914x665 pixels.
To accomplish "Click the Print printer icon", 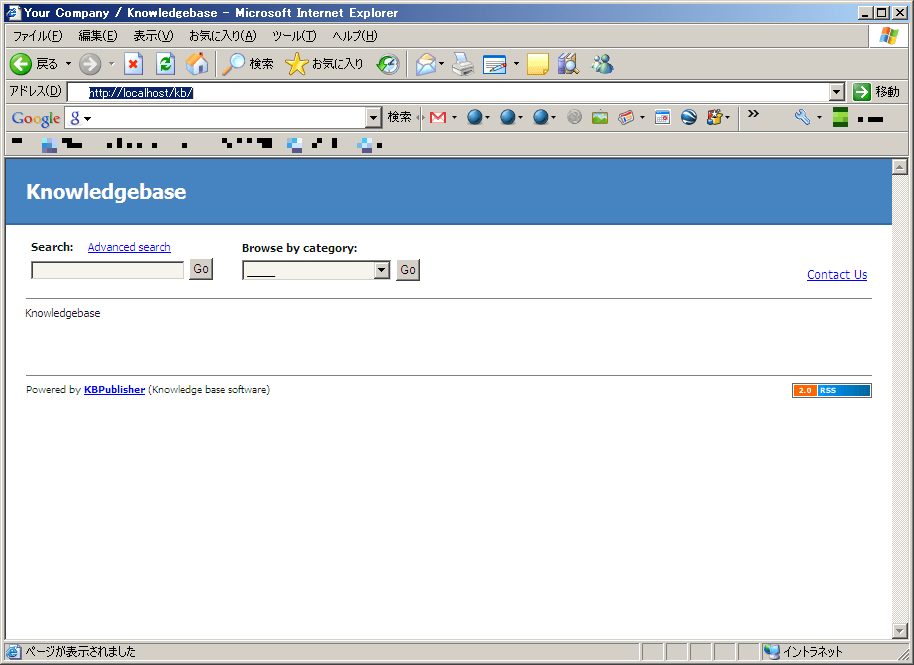I will [x=461, y=64].
